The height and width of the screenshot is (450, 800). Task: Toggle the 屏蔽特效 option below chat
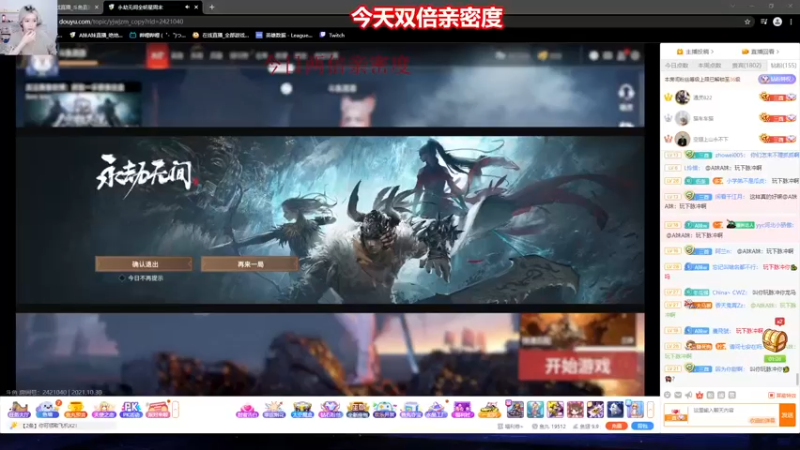tap(782, 395)
